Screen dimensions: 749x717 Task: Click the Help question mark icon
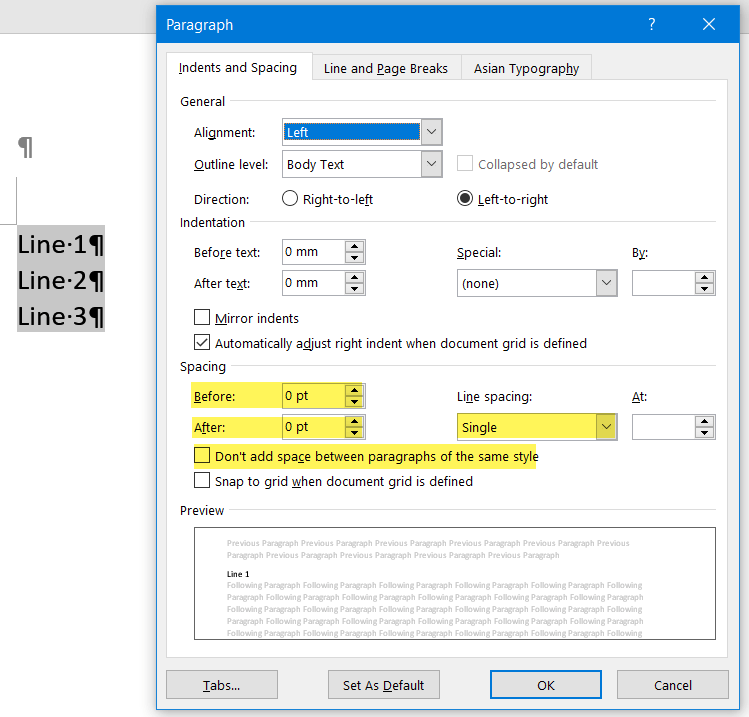[x=652, y=24]
